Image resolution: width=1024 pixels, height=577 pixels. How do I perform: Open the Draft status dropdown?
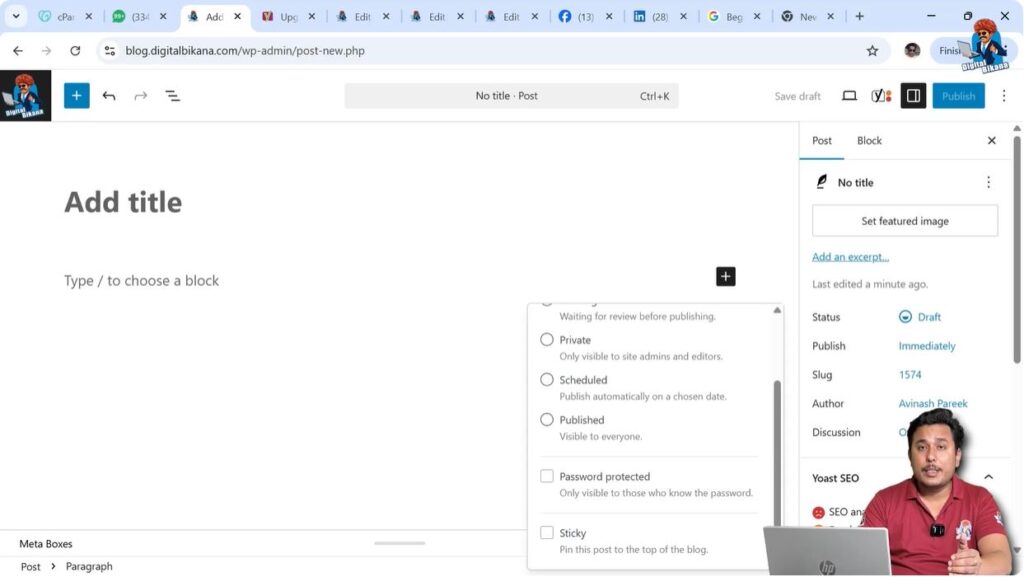[x=920, y=317]
